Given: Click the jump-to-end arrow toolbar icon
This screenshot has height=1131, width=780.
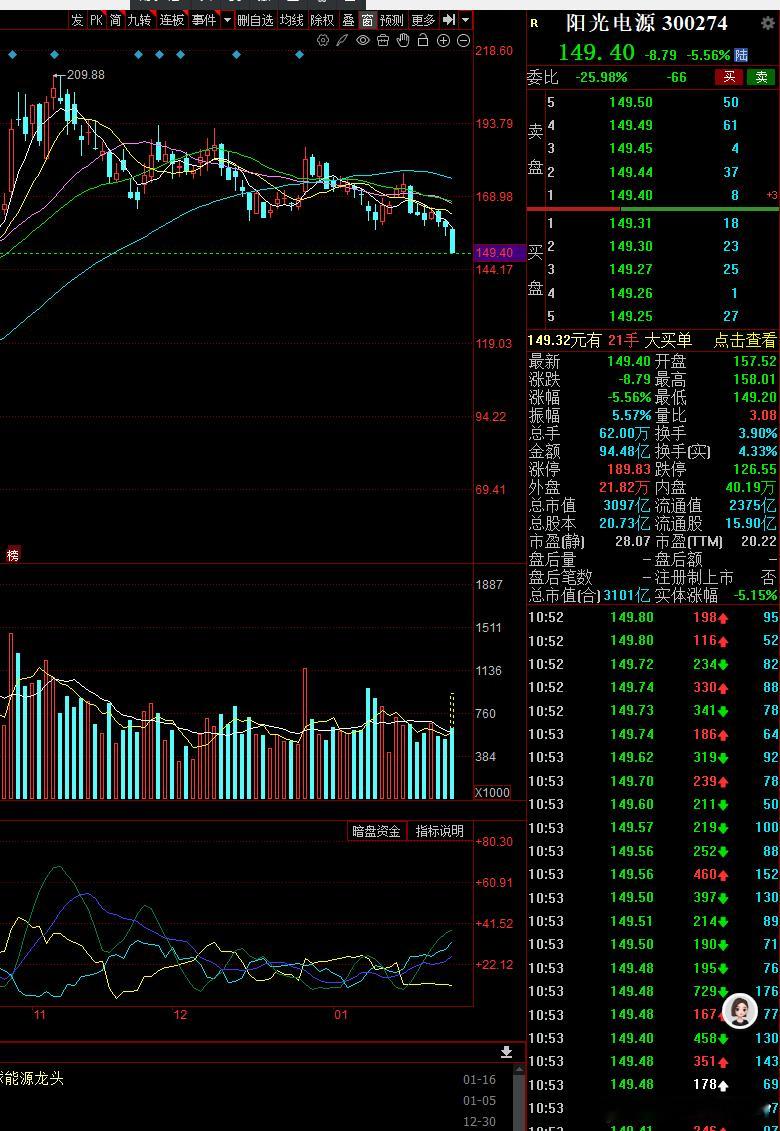Looking at the screenshot, I should (x=449, y=19).
